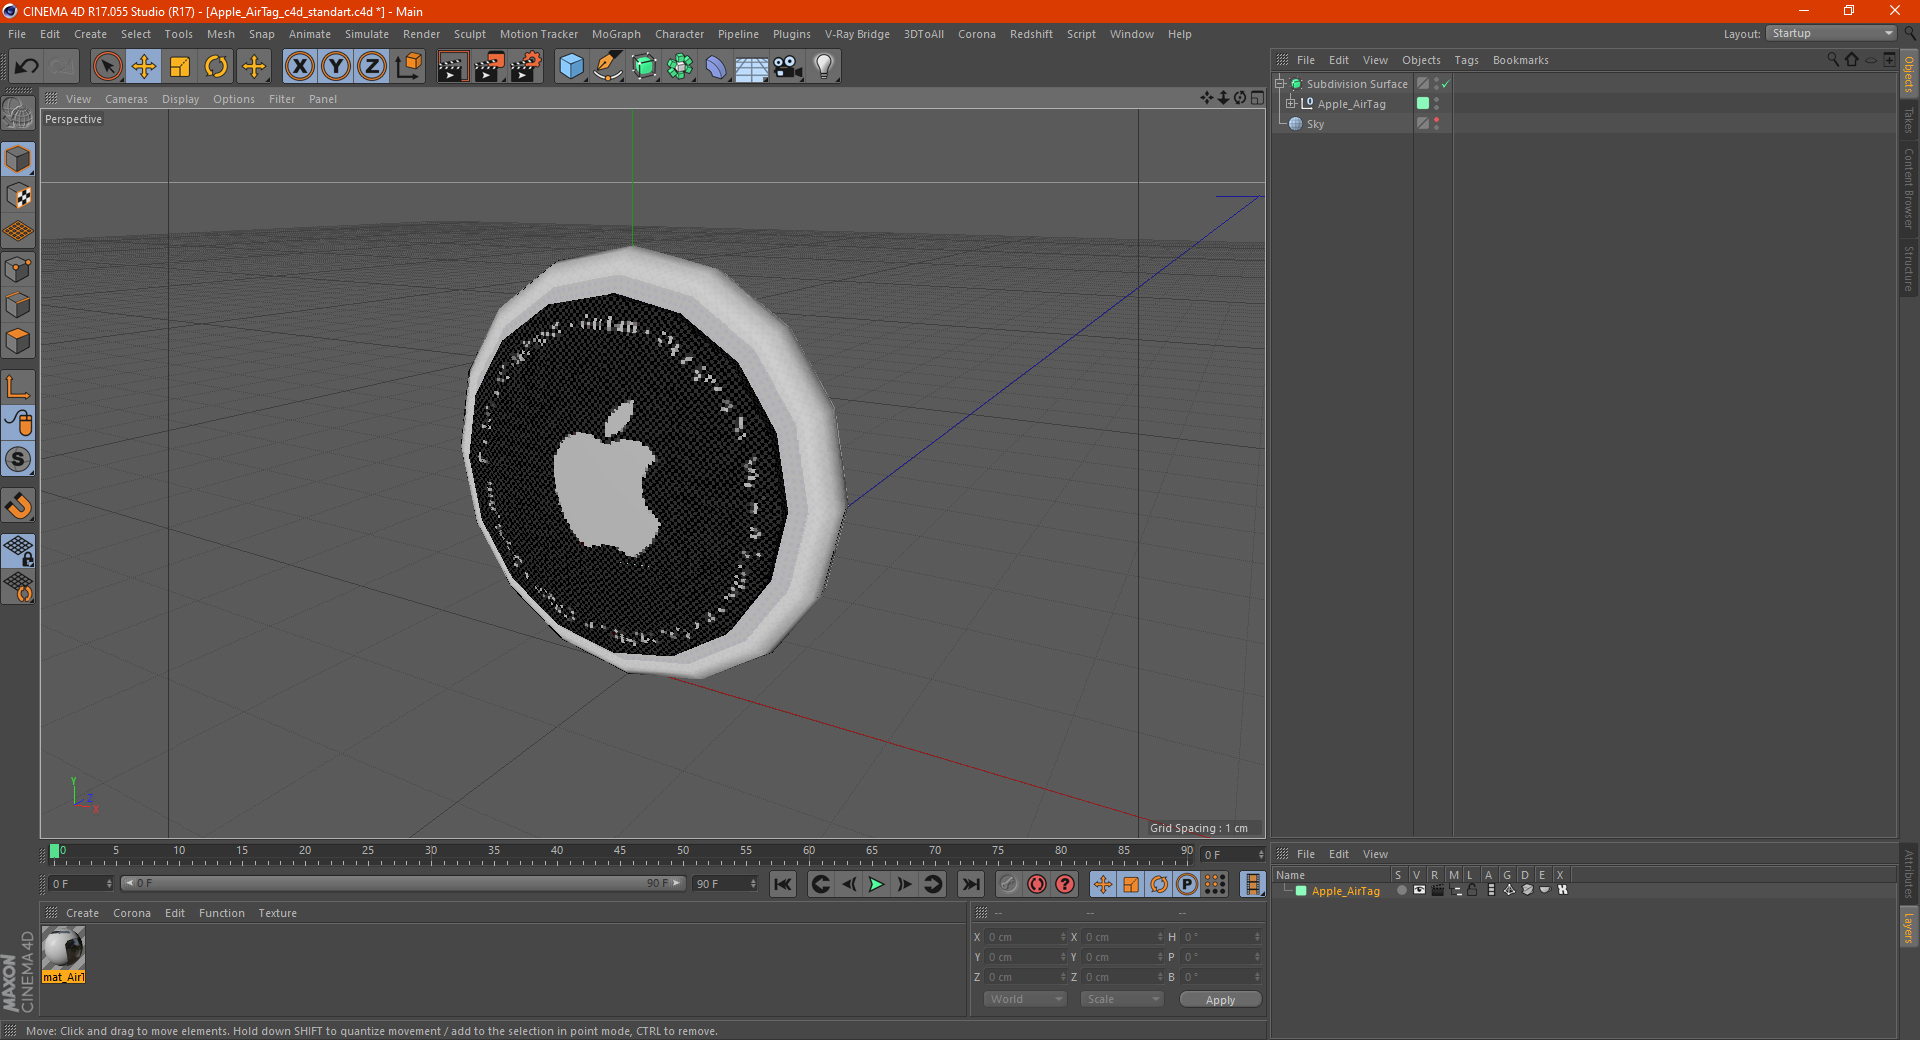Select the Live Selection tool

coord(107,67)
